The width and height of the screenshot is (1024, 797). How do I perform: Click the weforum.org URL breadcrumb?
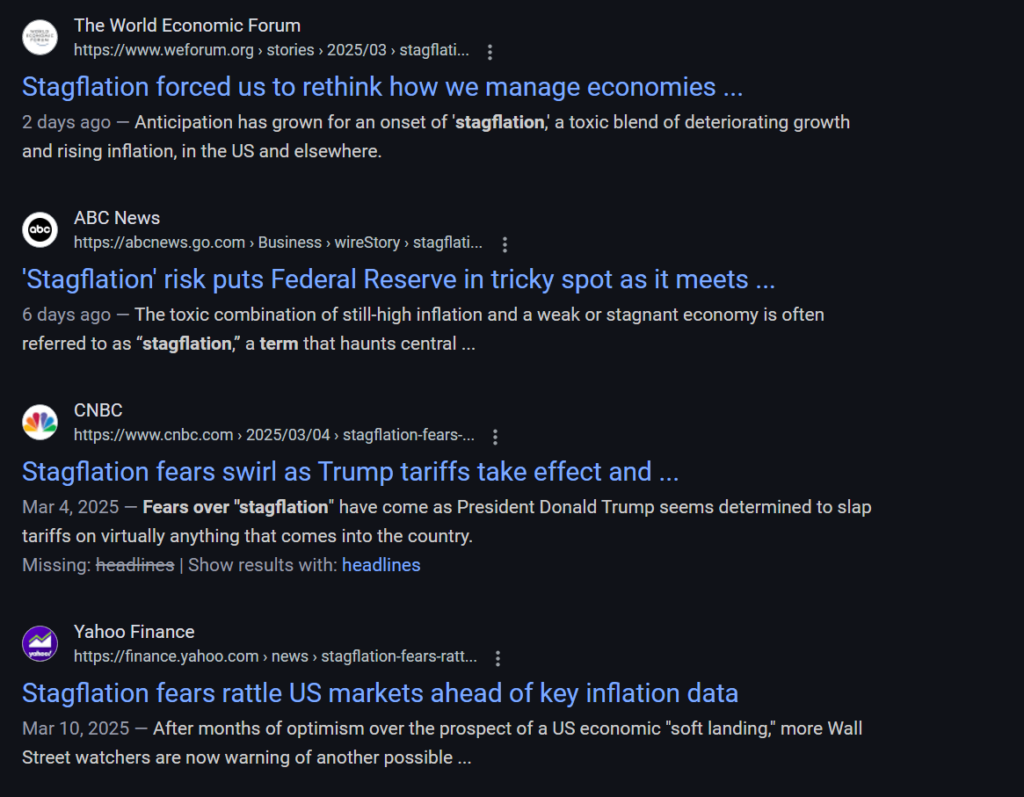point(271,50)
